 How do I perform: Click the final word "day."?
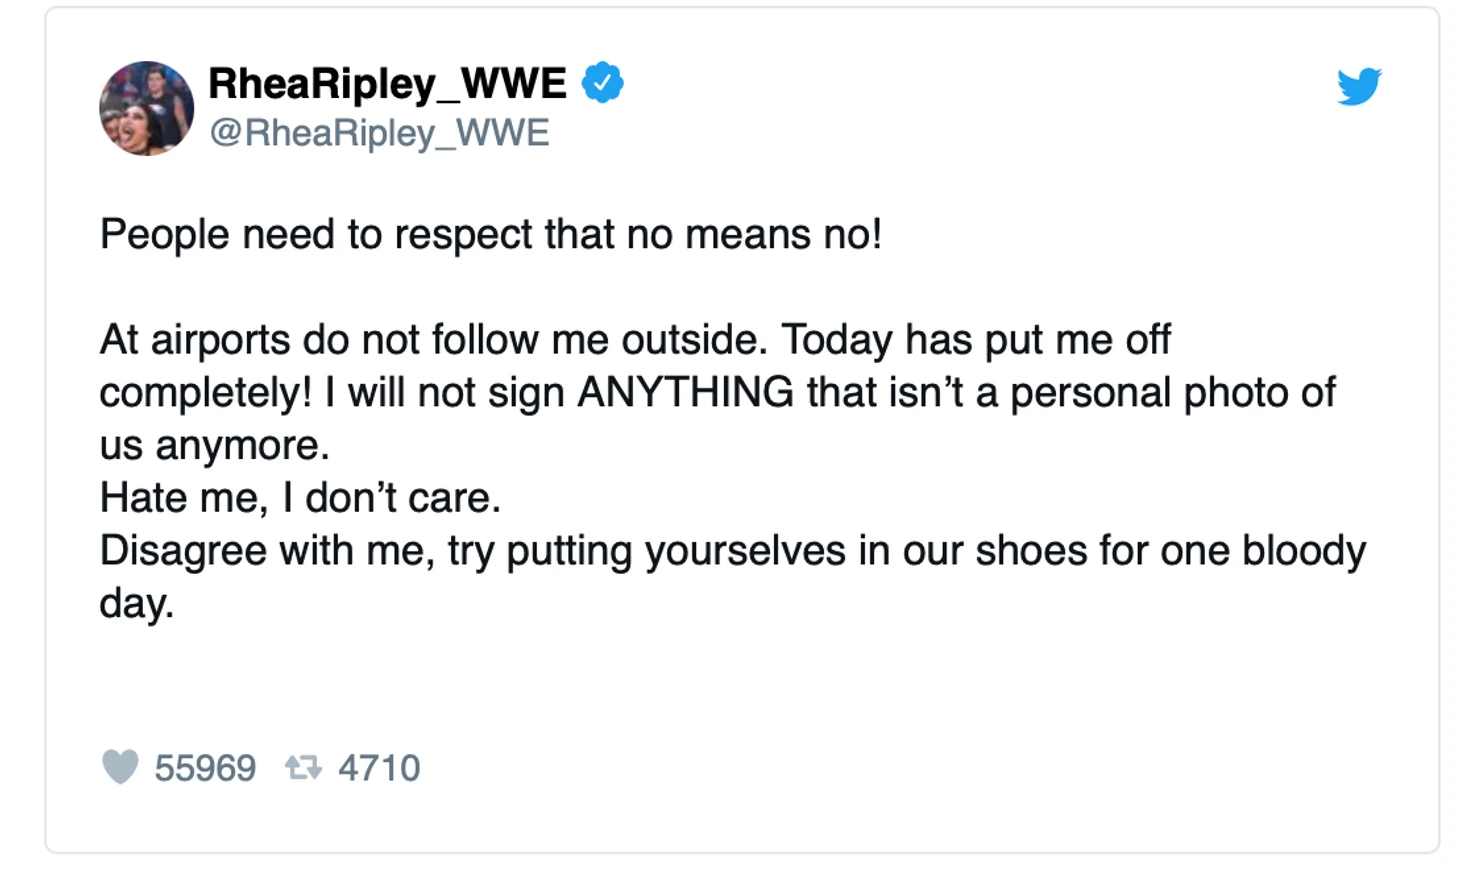pyautogui.click(x=137, y=603)
